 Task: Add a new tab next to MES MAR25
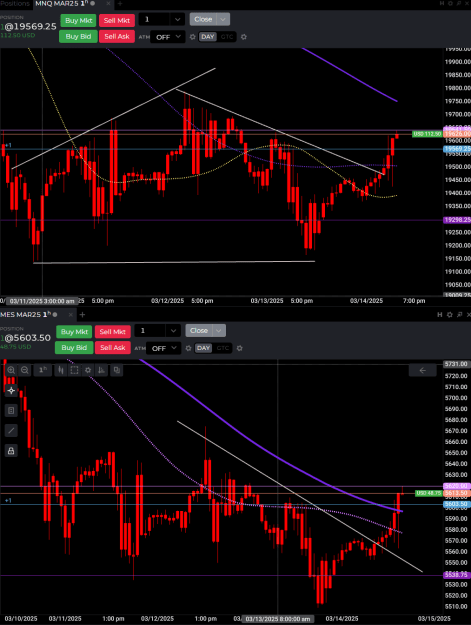(x=82, y=314)
